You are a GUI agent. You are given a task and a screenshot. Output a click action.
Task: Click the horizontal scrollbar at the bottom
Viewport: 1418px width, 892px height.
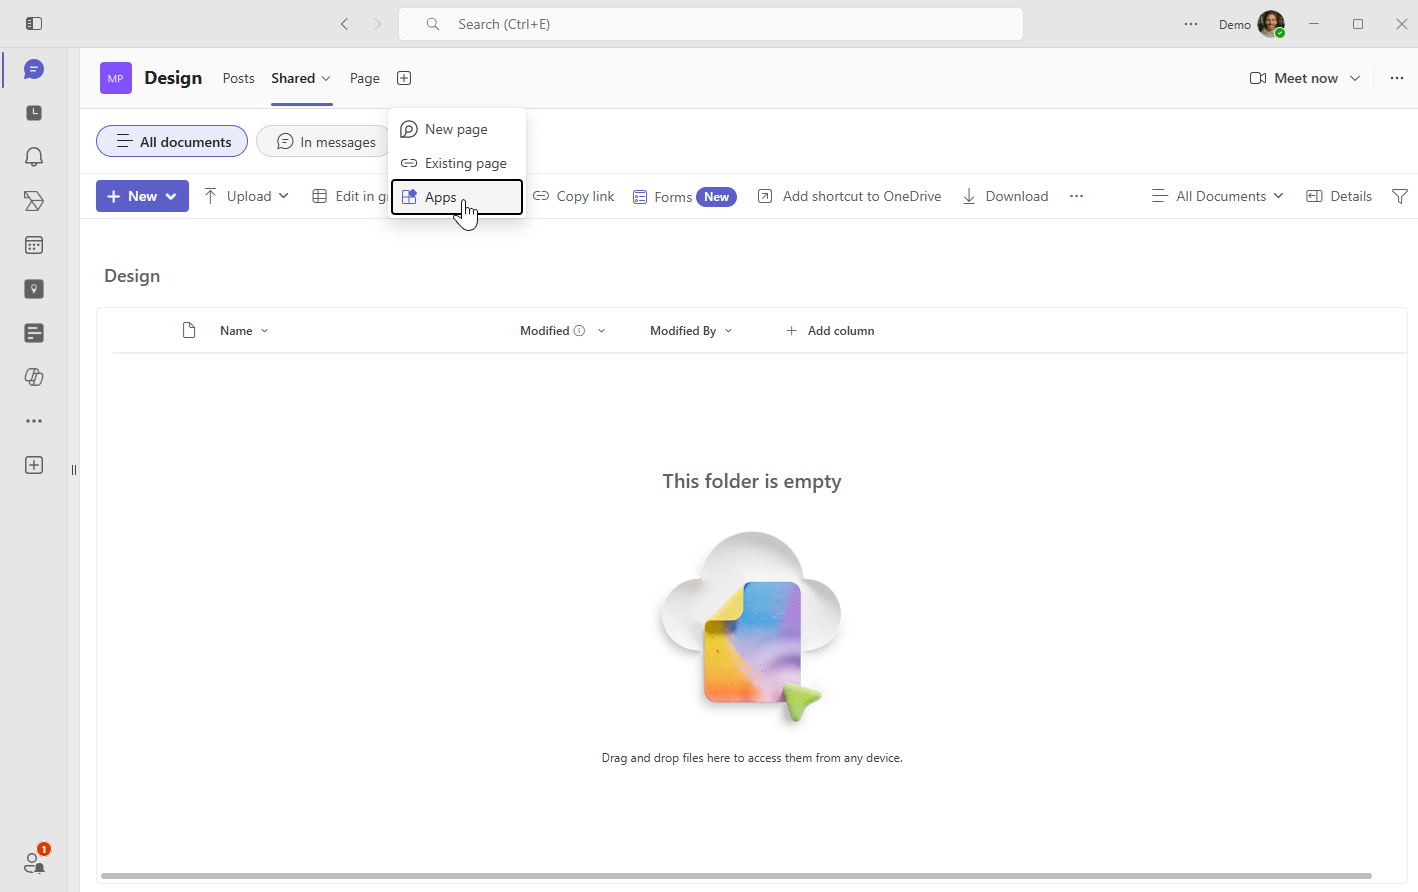coord(736,876)
